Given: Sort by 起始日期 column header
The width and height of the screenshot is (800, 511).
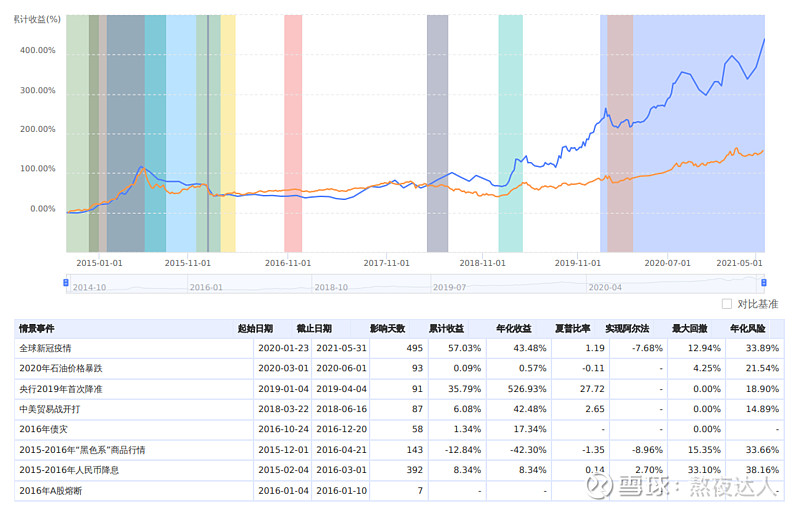Looking at the screenshot, I should pyautogui.click(x=255, y=328).
